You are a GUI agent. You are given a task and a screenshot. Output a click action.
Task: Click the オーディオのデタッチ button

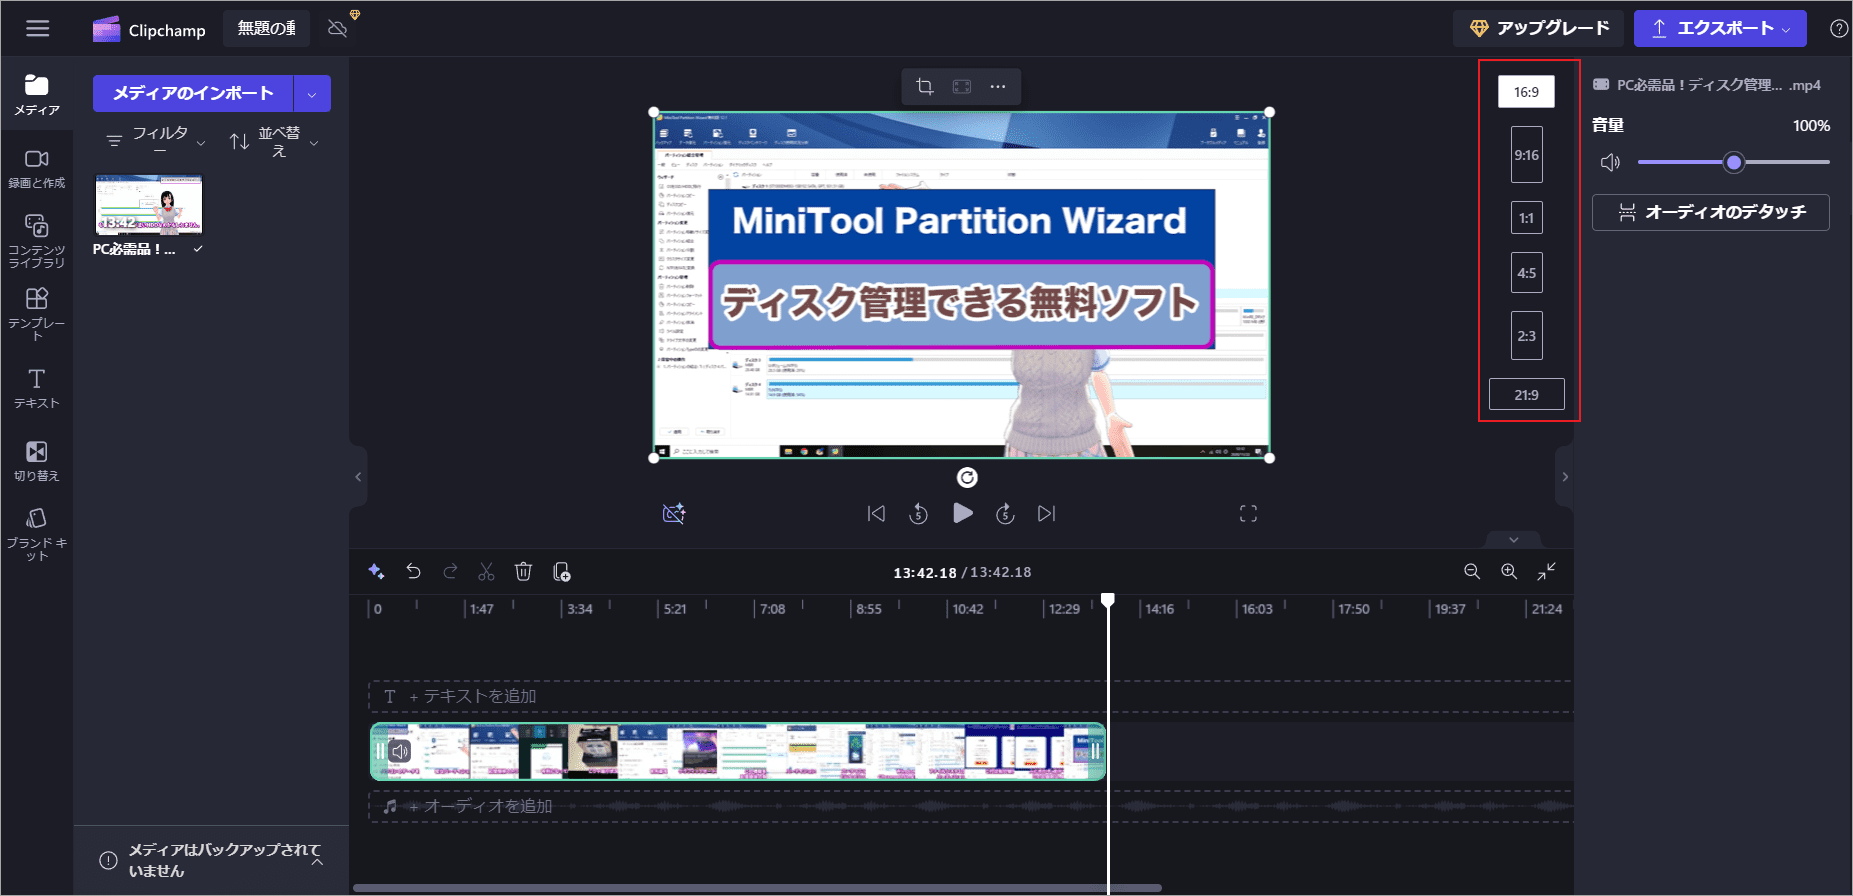[1710, 212]
